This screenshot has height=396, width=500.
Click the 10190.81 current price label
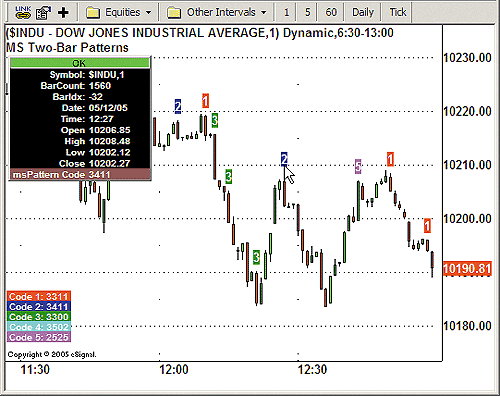tap(467, 269)
